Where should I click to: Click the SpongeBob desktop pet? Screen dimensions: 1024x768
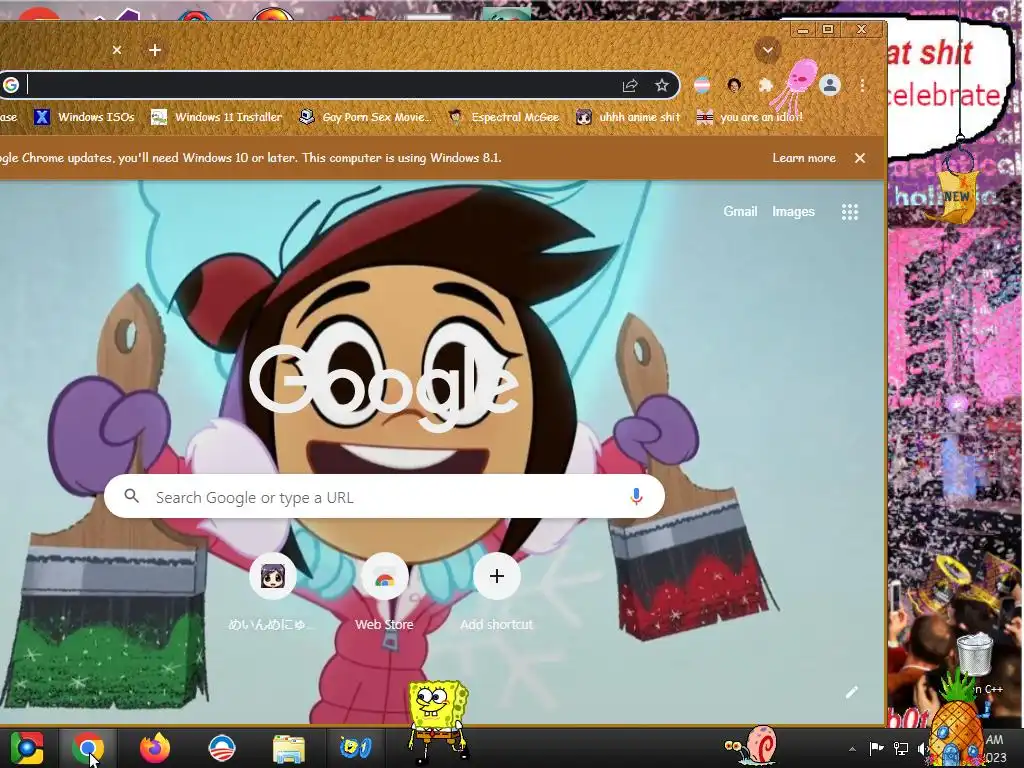(438, 722)
